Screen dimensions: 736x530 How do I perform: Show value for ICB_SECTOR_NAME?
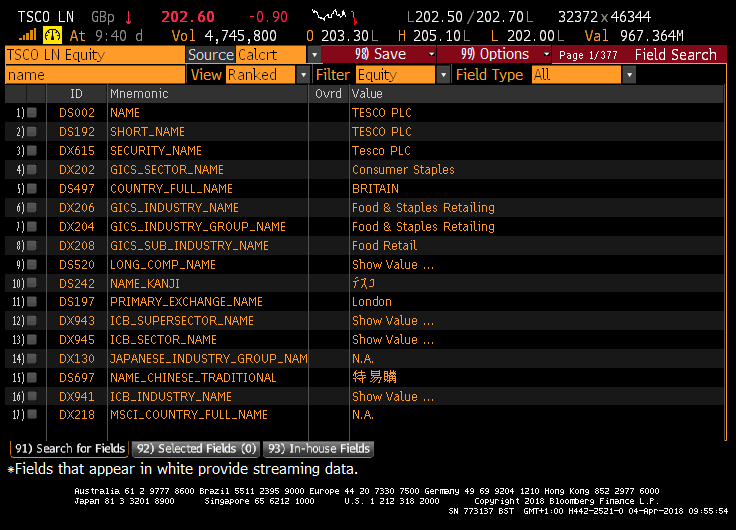click(393, 340)
